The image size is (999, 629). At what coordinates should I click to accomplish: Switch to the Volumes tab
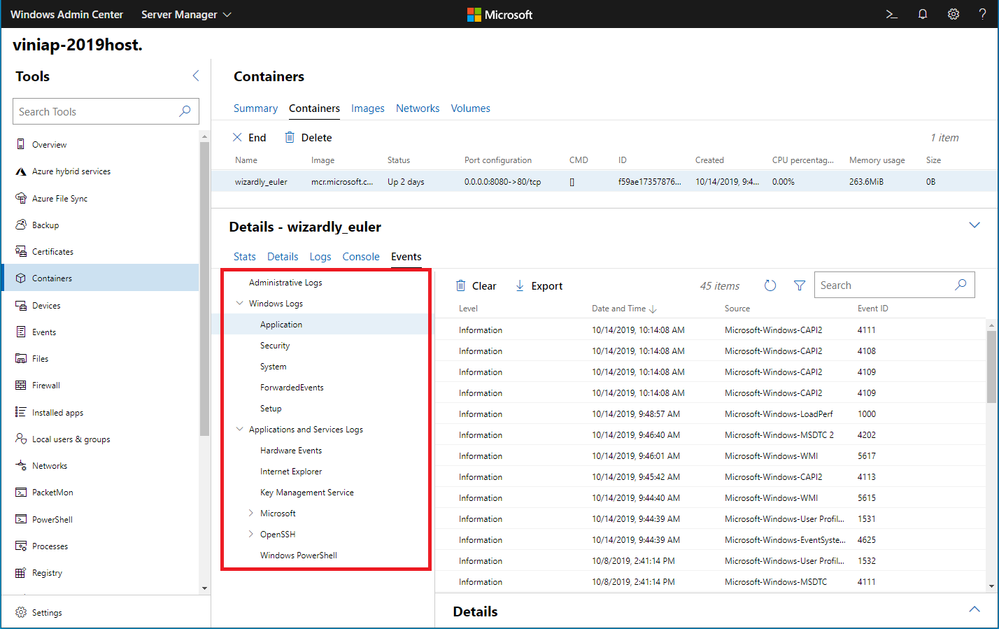click(x=470, y=108)
